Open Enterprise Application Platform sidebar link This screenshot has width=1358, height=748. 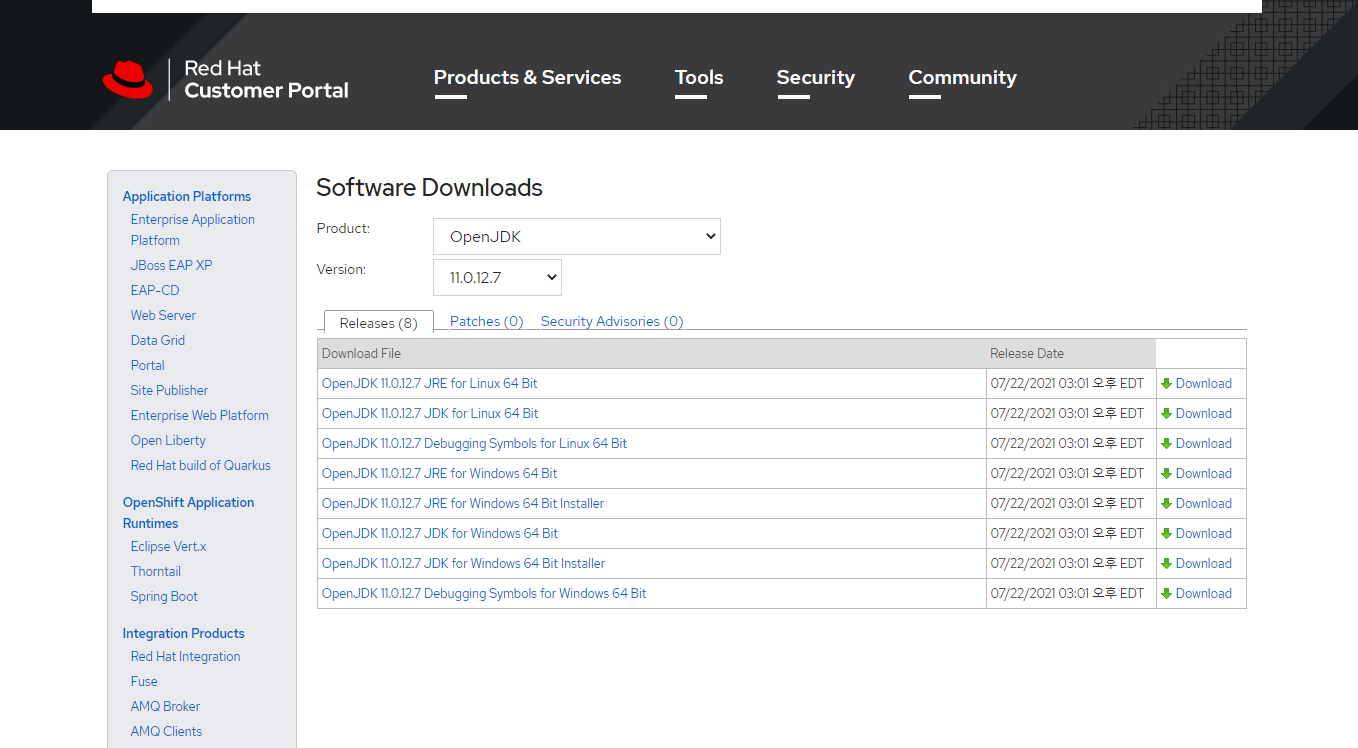point(193,230)
